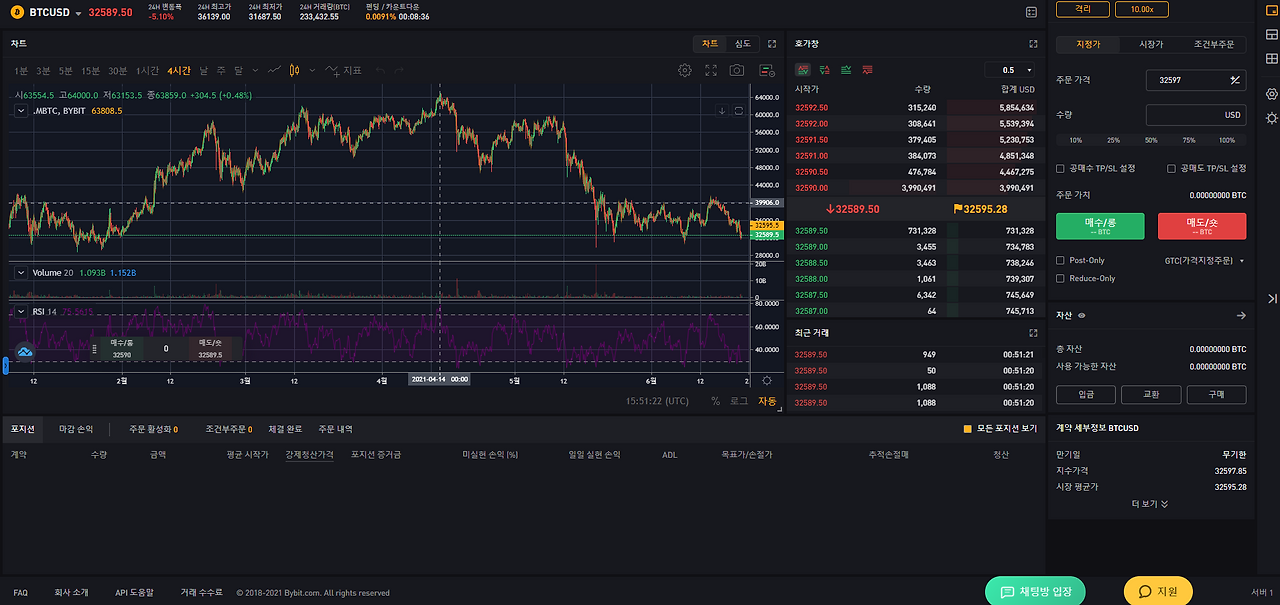The width and height of the screenshot is (1280, 605).
Task: Toggle the 모든 포지션 보기 checkbox
Action: pyautogui.click(x=967, y=429)
